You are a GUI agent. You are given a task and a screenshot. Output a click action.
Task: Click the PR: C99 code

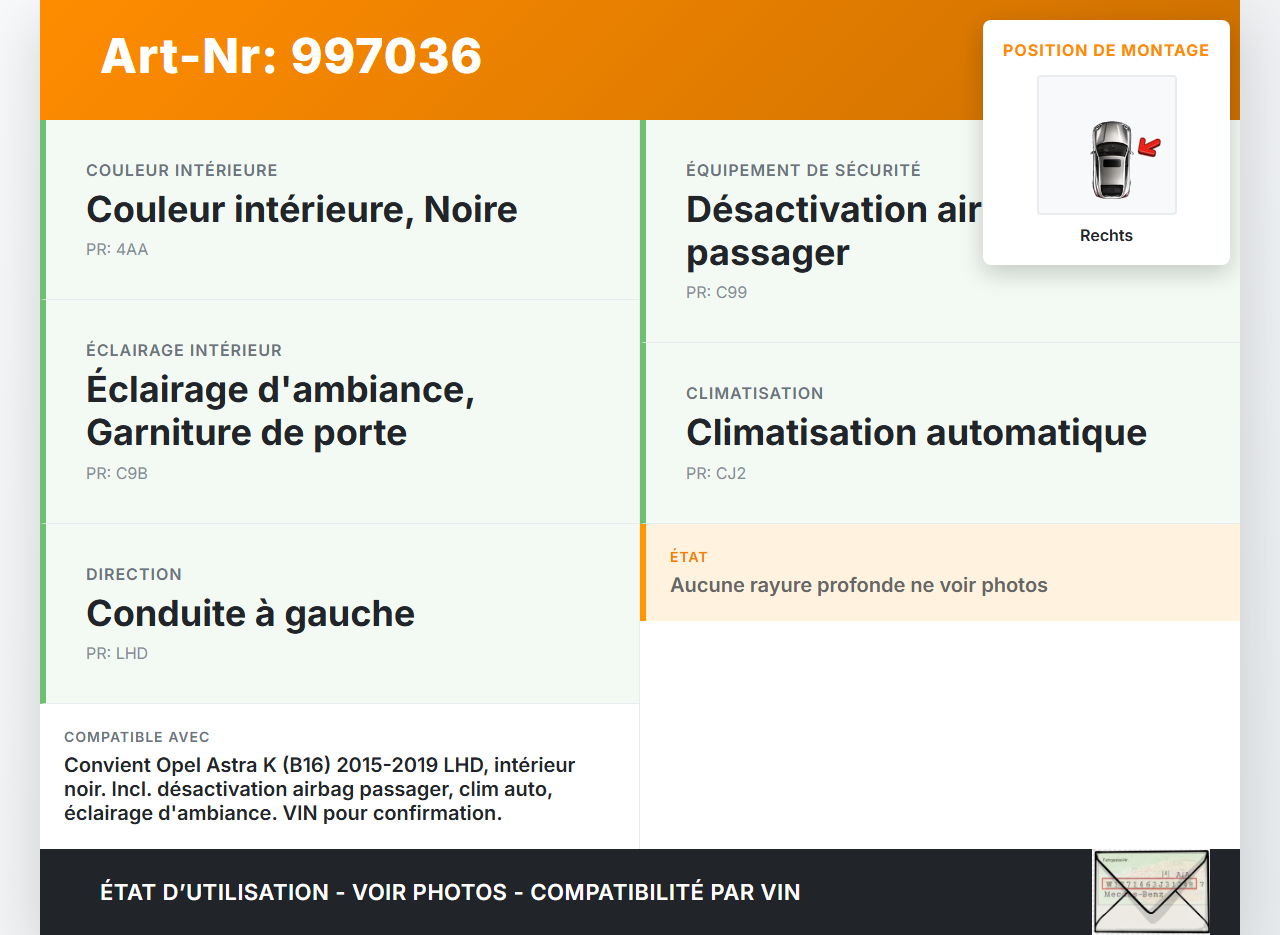[x=716, y=293]
